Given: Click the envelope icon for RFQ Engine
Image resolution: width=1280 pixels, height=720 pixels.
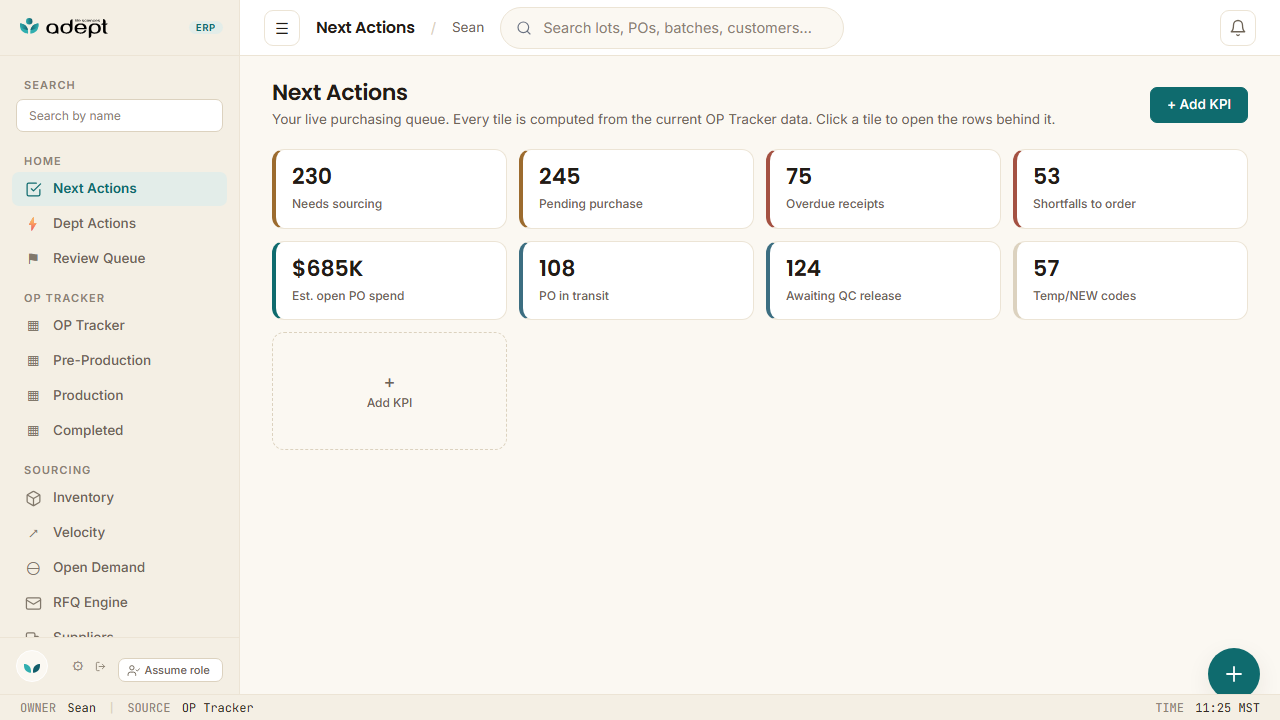Looking at the screenshot, I should coord(33,603).
